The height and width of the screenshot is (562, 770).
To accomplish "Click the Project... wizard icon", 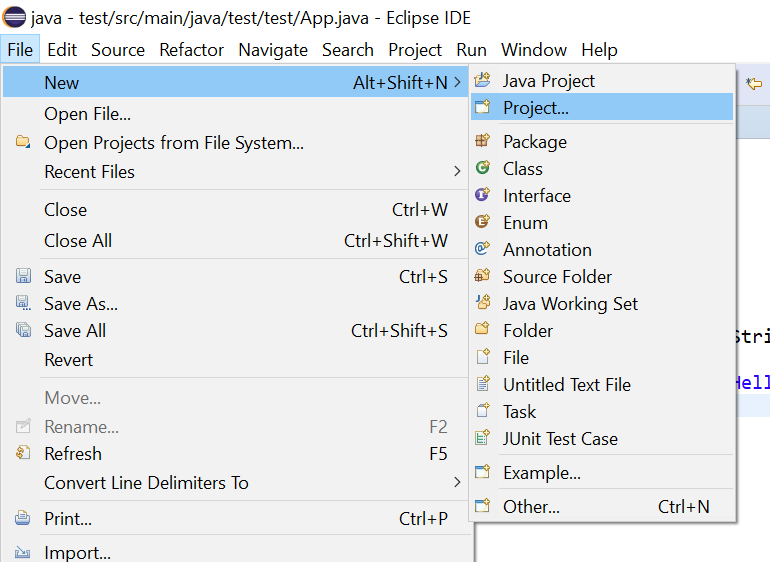I will [482, 107].
